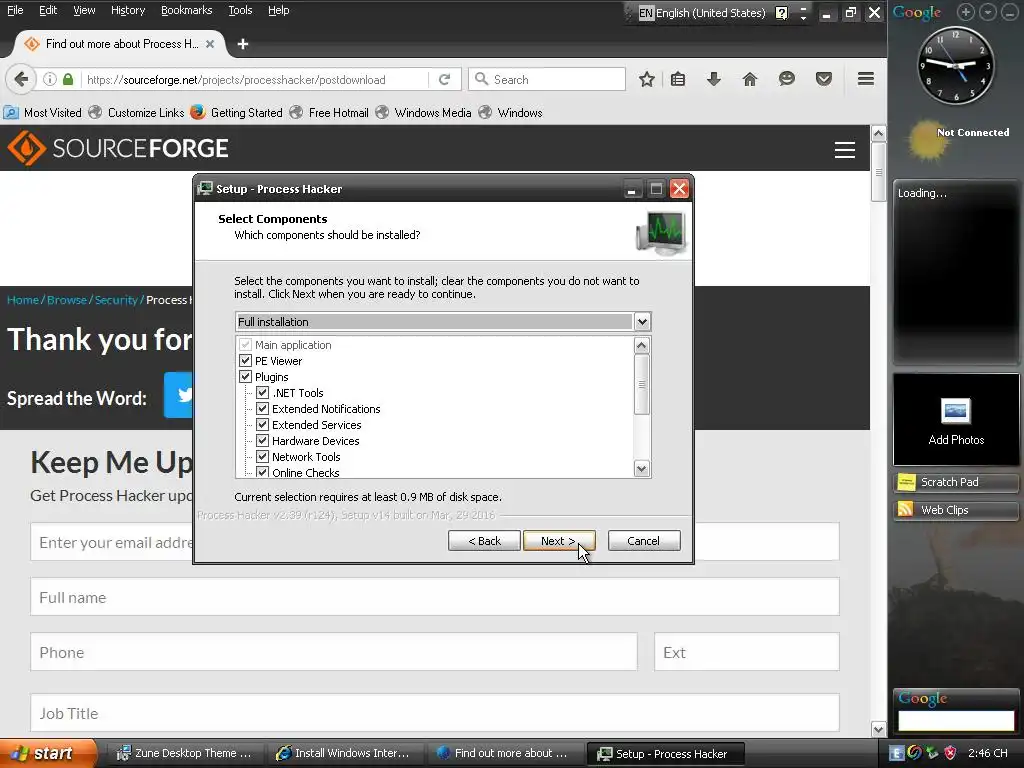
Task: Click the Back button in setup
Action: tap(484, 541)
